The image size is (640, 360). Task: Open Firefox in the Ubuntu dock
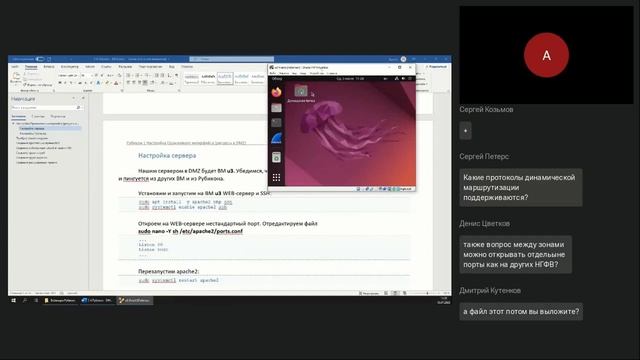point(276,92)
